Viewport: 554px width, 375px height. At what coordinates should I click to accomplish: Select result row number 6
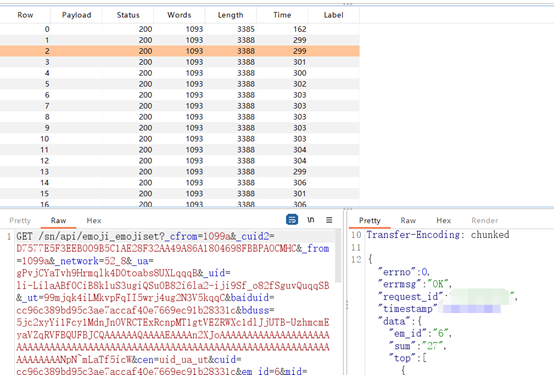[180, 95]
